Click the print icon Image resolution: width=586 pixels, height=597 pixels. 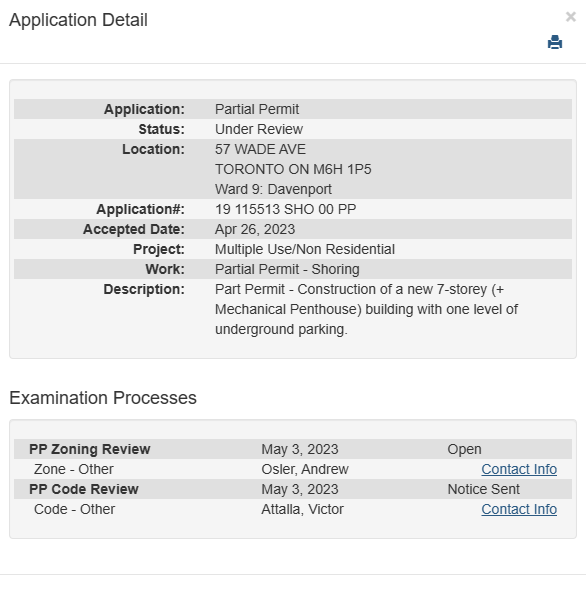click(x=555, y=42)
